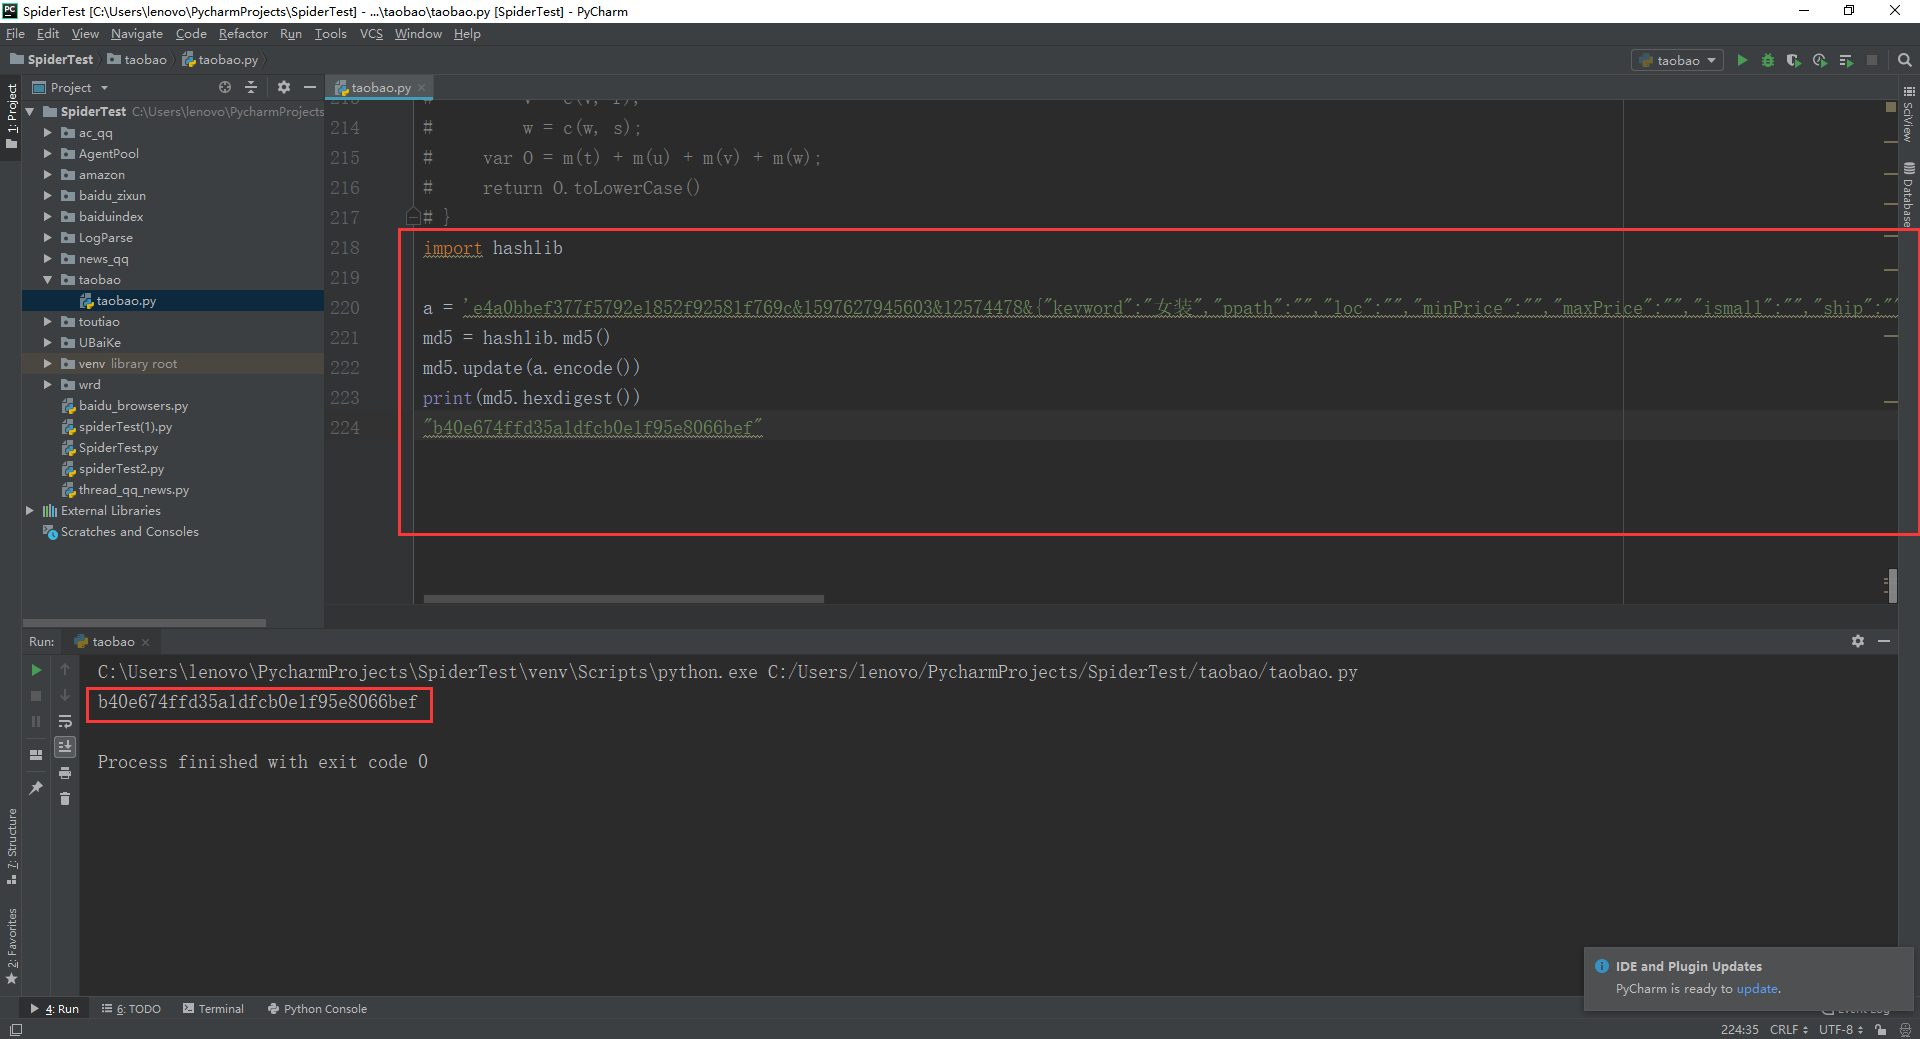Click the Profile taobao toolbar icon
The width and height of the screenshot is (1920, 1039).
pos(1820,60)
